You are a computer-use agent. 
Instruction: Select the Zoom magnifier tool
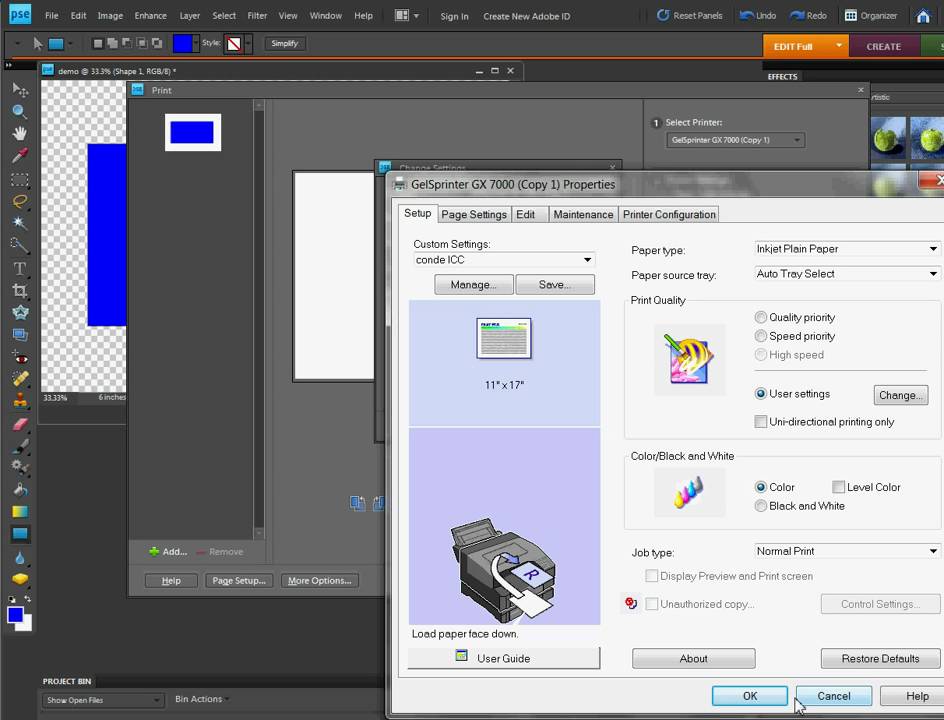tap(20, 111)
